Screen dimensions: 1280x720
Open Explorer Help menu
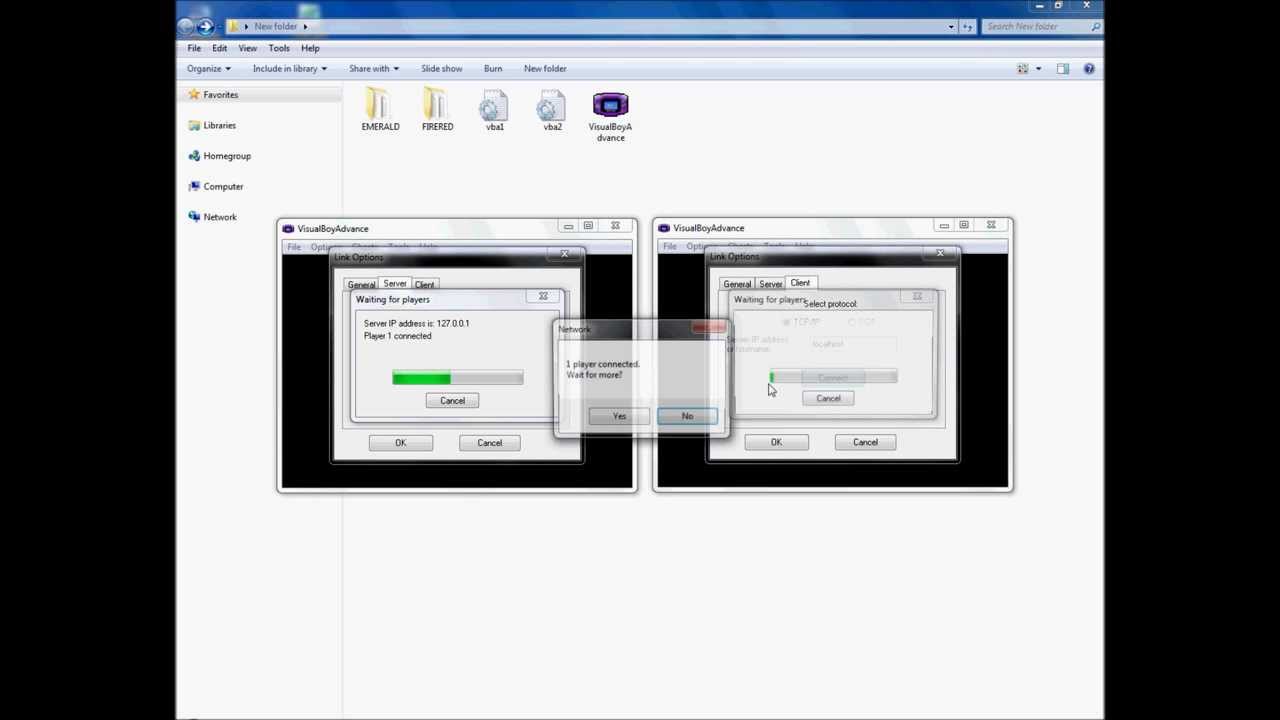310,48
